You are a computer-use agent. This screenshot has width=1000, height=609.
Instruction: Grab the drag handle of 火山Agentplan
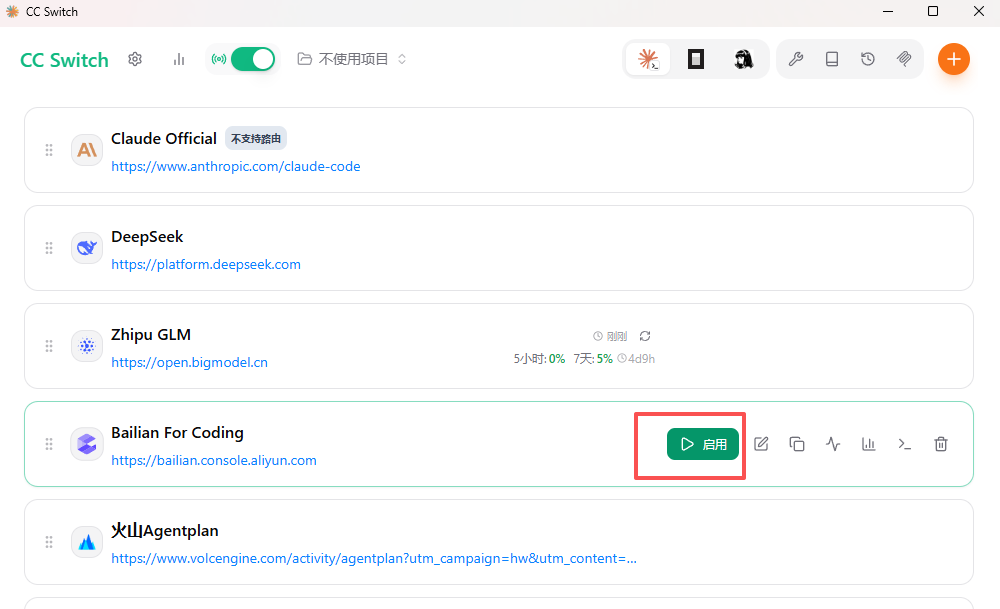pyautogui.click(x=49, y=542)
